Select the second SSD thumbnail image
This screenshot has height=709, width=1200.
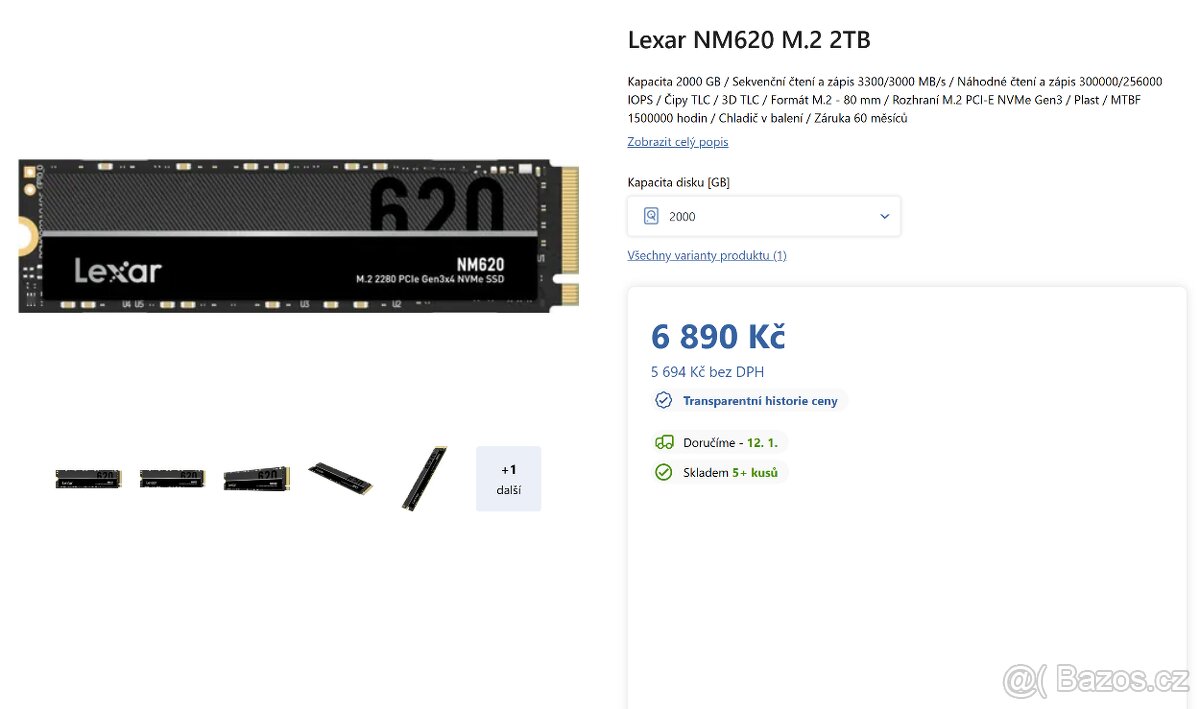point(172,479)
